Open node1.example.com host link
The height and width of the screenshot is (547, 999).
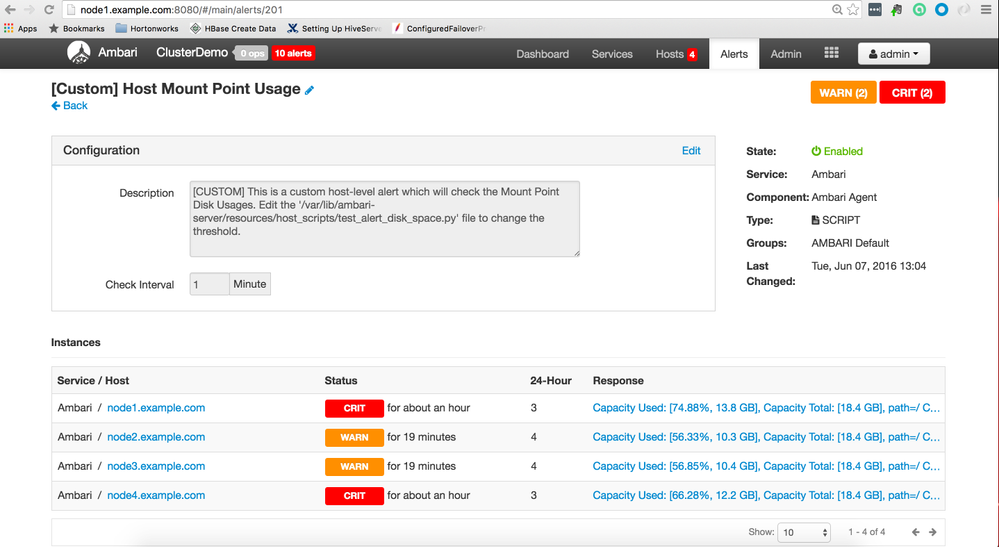click(156, 408)
